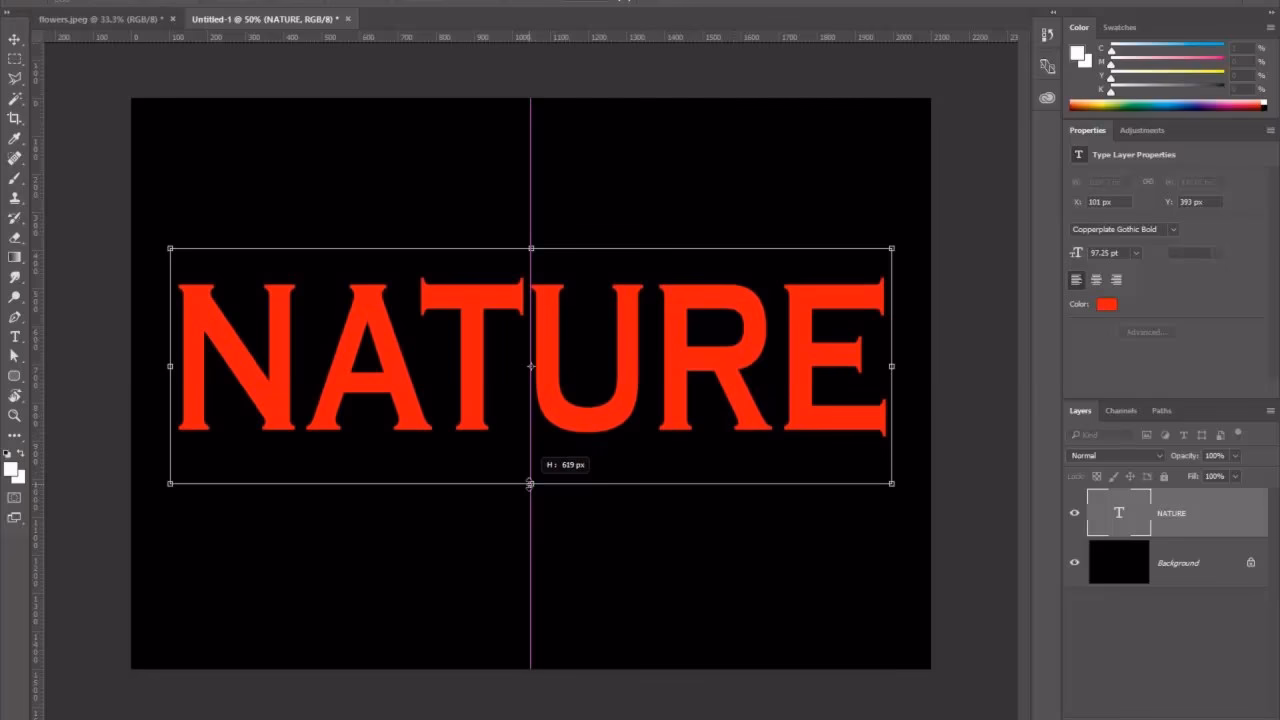The image size is (1280, 720).
Task: Hide the Background layer
Action: (x=1075, y=562)
